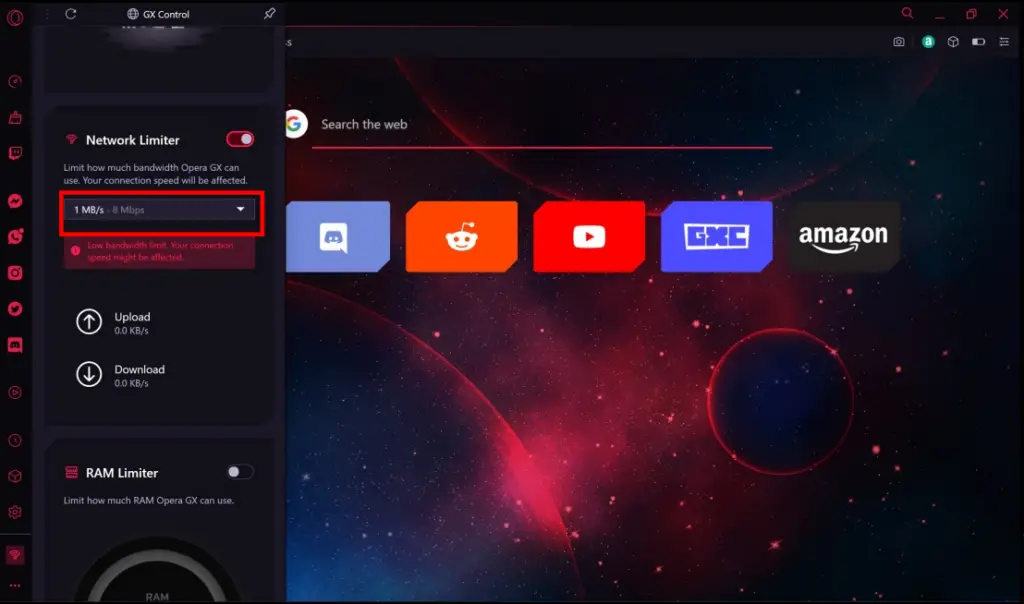
Task: Open the Player sidebar icon
Action: point(15,392)
